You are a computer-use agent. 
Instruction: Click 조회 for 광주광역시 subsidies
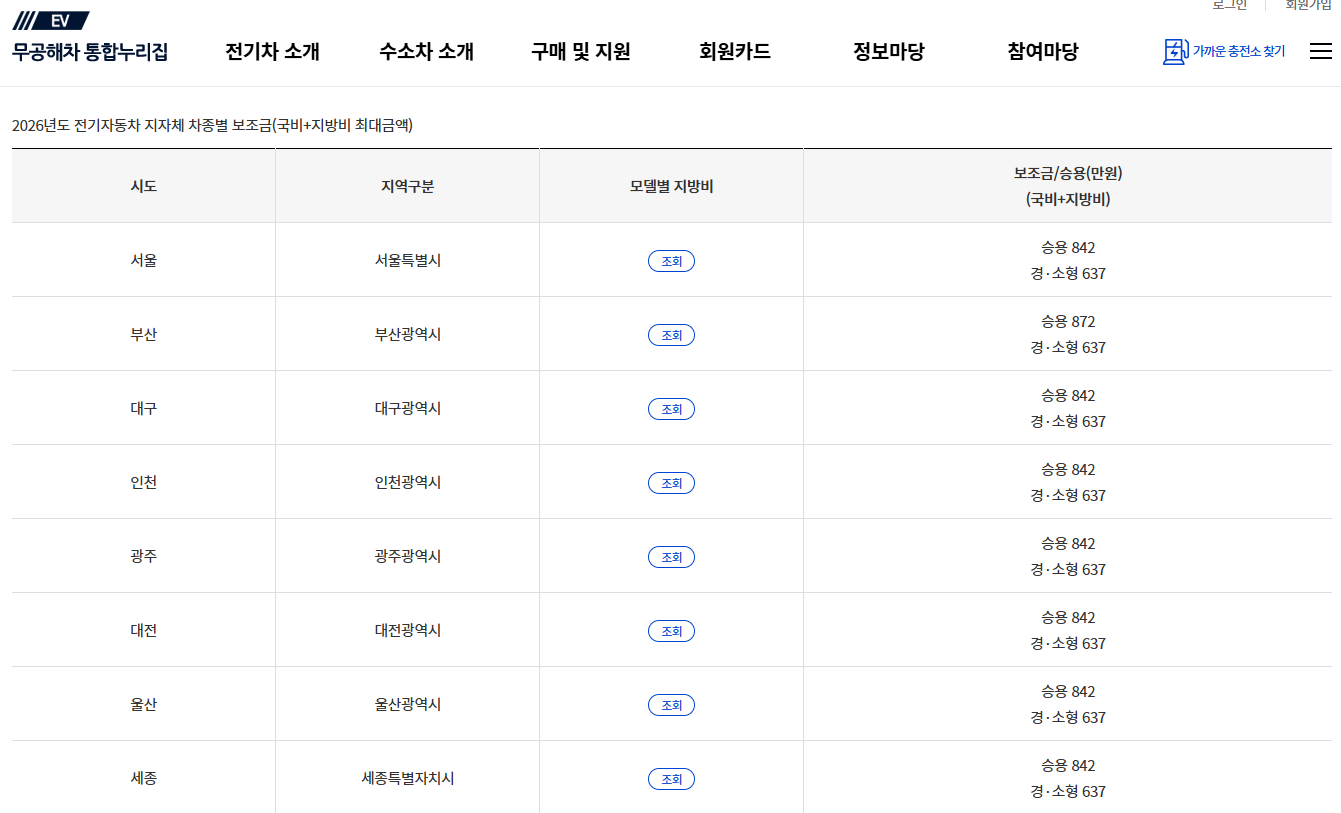tap(671, 557)
